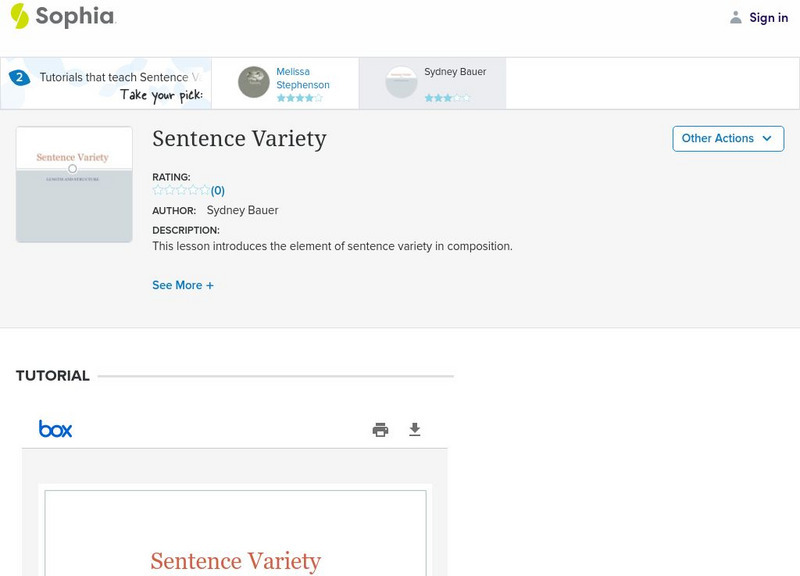Open the Sentence Variety tutorial thumbnail
This screenshot has width=800, height=576.
pyautogui.click(x=74, y=184)
